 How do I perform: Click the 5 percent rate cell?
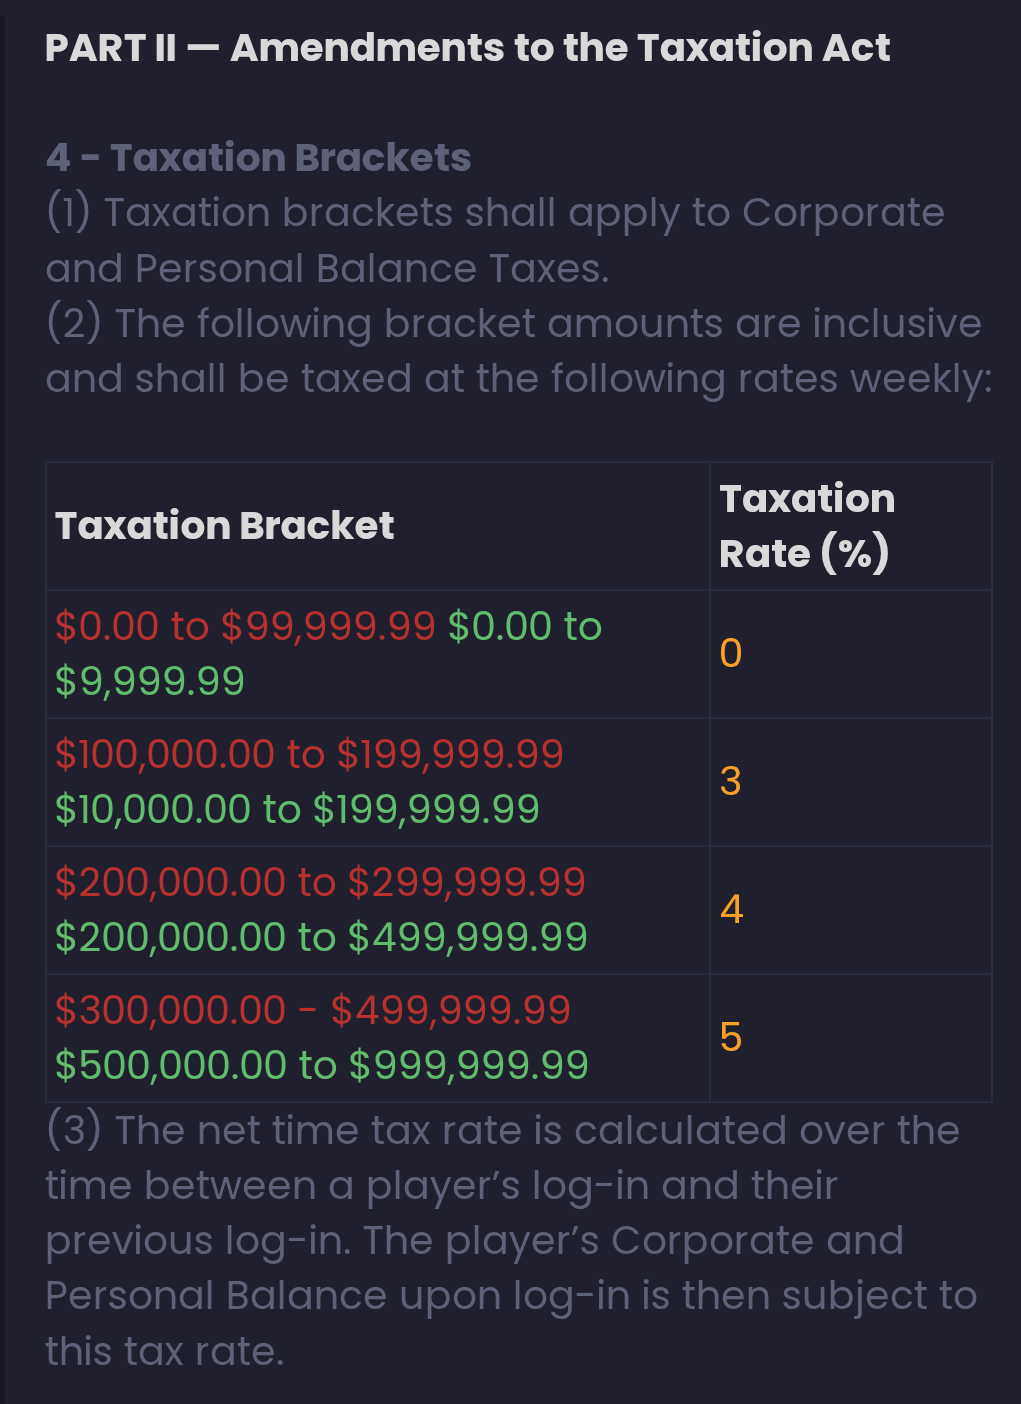(731, 1037)
